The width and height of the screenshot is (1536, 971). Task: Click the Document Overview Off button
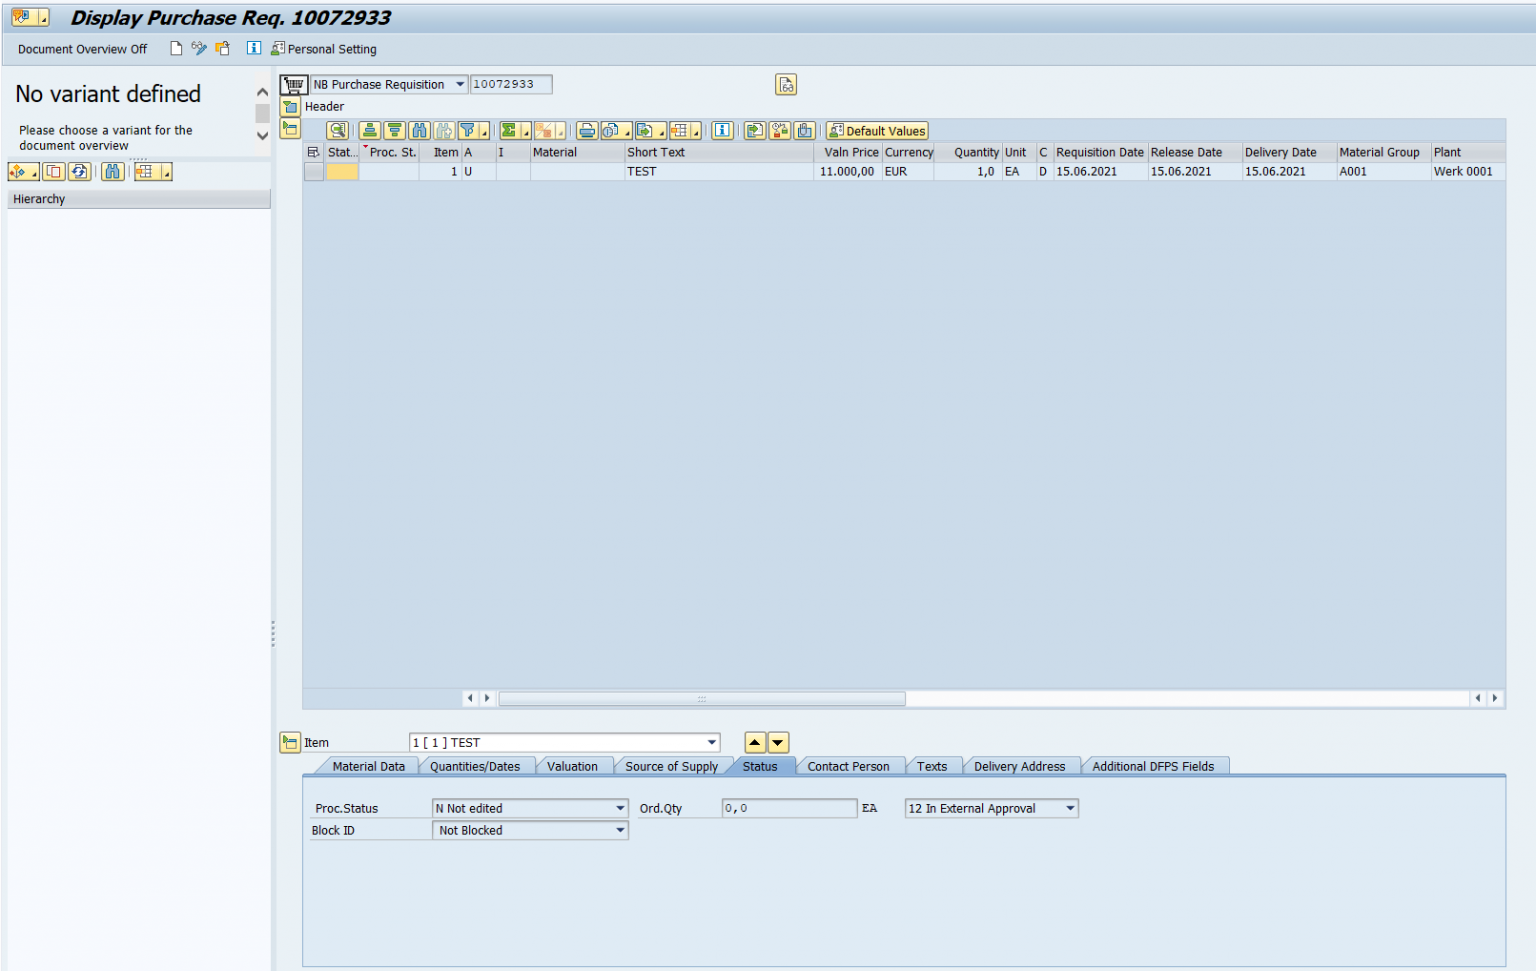tap(82, 48)
